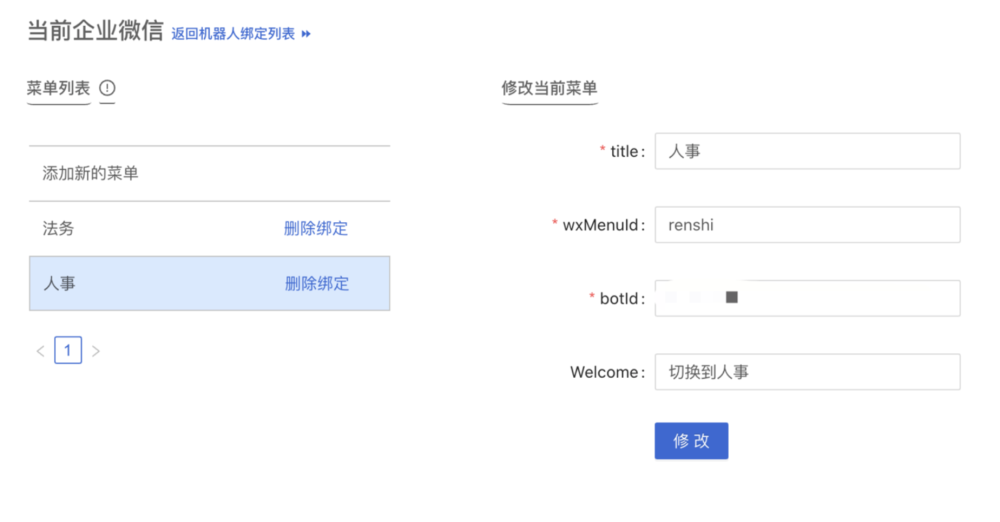Go to previous page arrow in pagination
The width and height of the screenshot is (1000, 522).
[40, 351]
